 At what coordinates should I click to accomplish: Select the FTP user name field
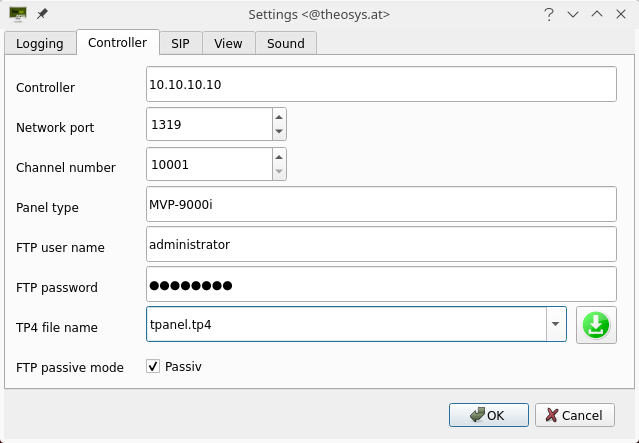(x=381, y=244)
